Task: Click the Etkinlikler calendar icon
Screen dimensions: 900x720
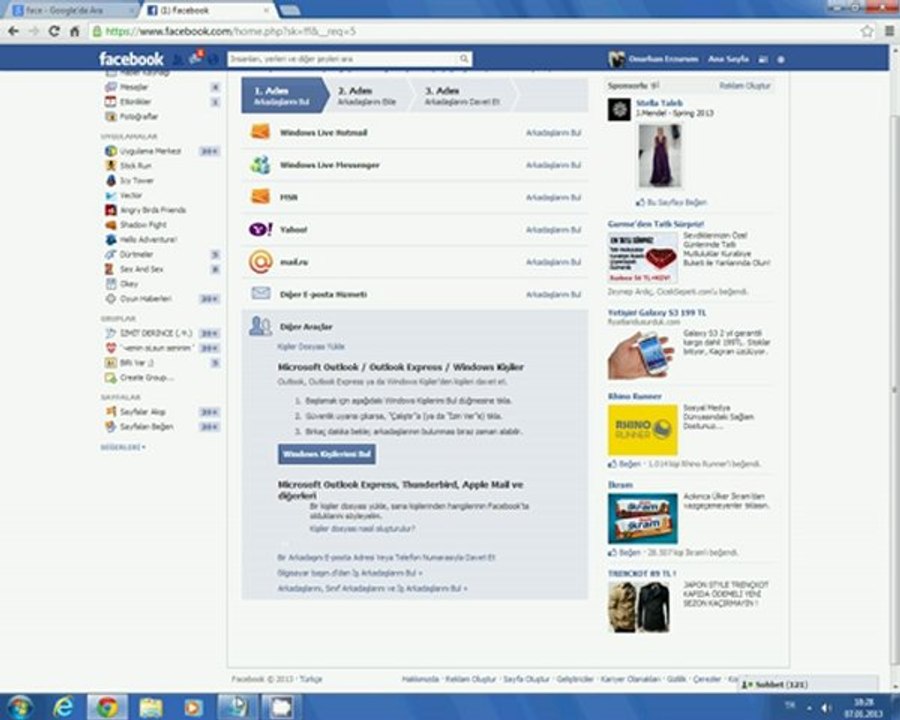Action: (x=110, y=102)
